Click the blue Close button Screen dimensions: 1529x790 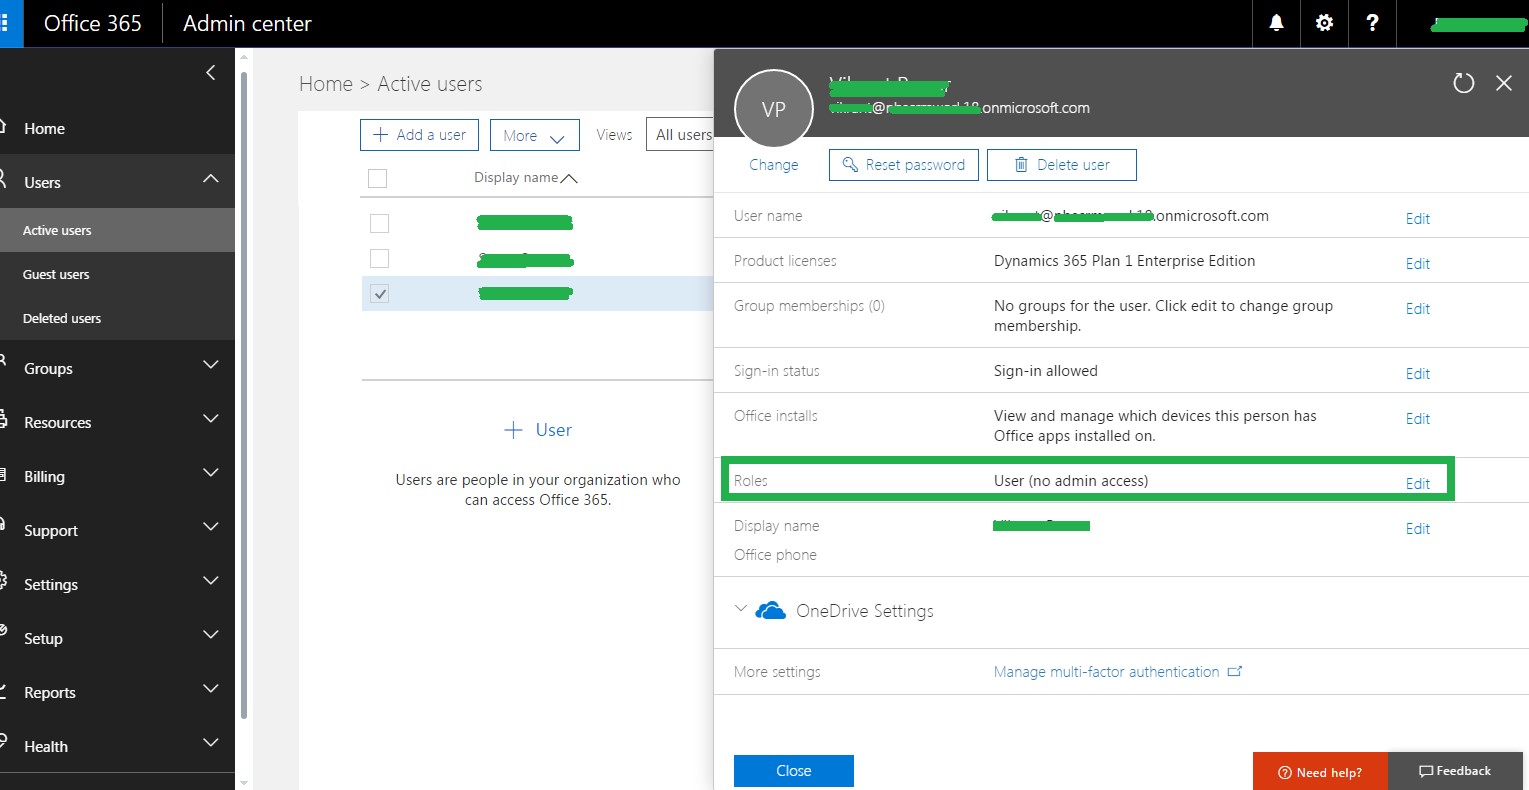coord(794,771)
